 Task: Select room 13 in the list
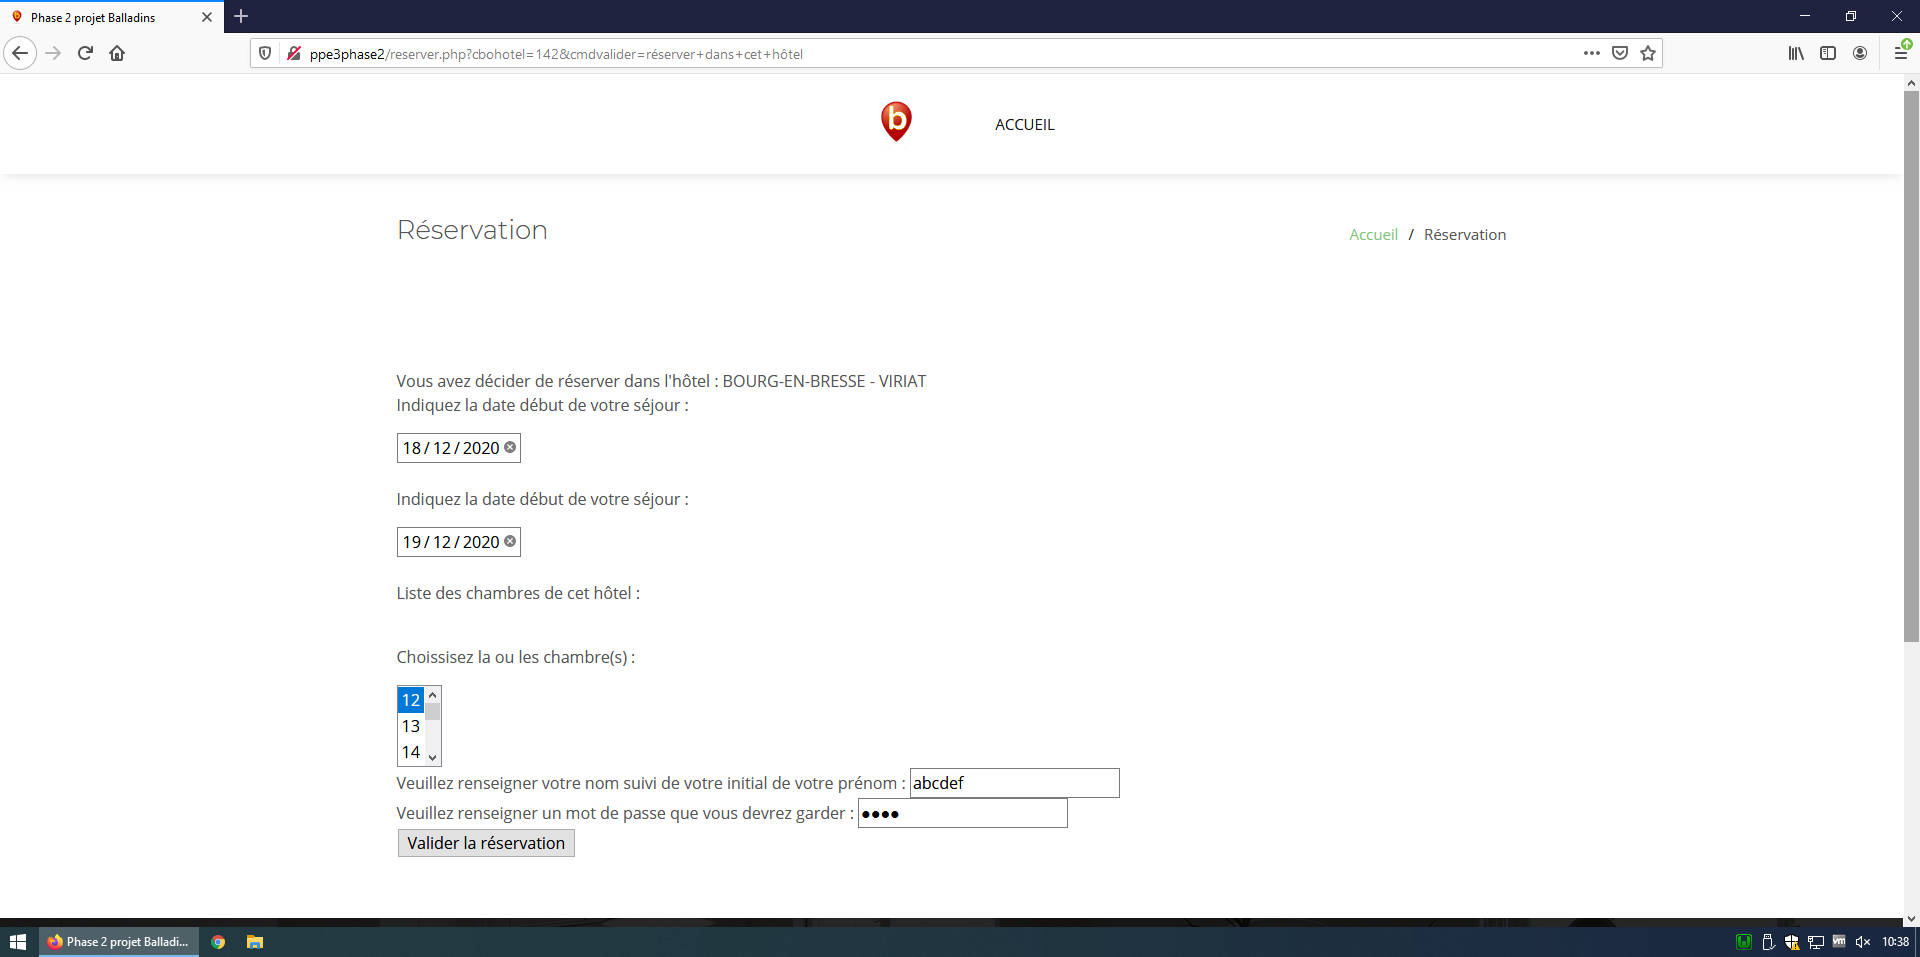(x=411, y=726)
